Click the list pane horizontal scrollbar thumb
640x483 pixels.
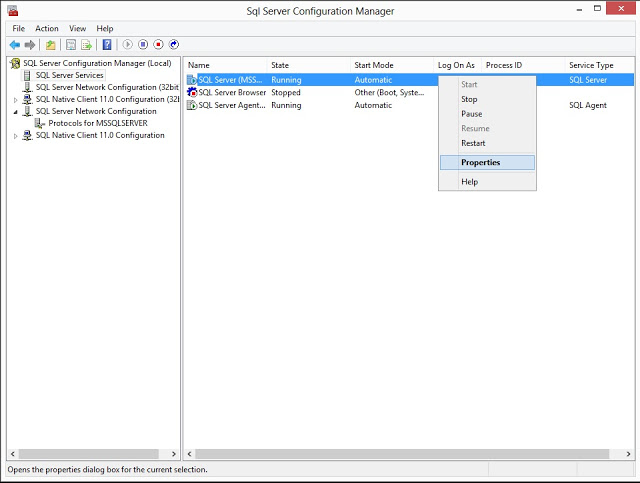tap(402, 454)
